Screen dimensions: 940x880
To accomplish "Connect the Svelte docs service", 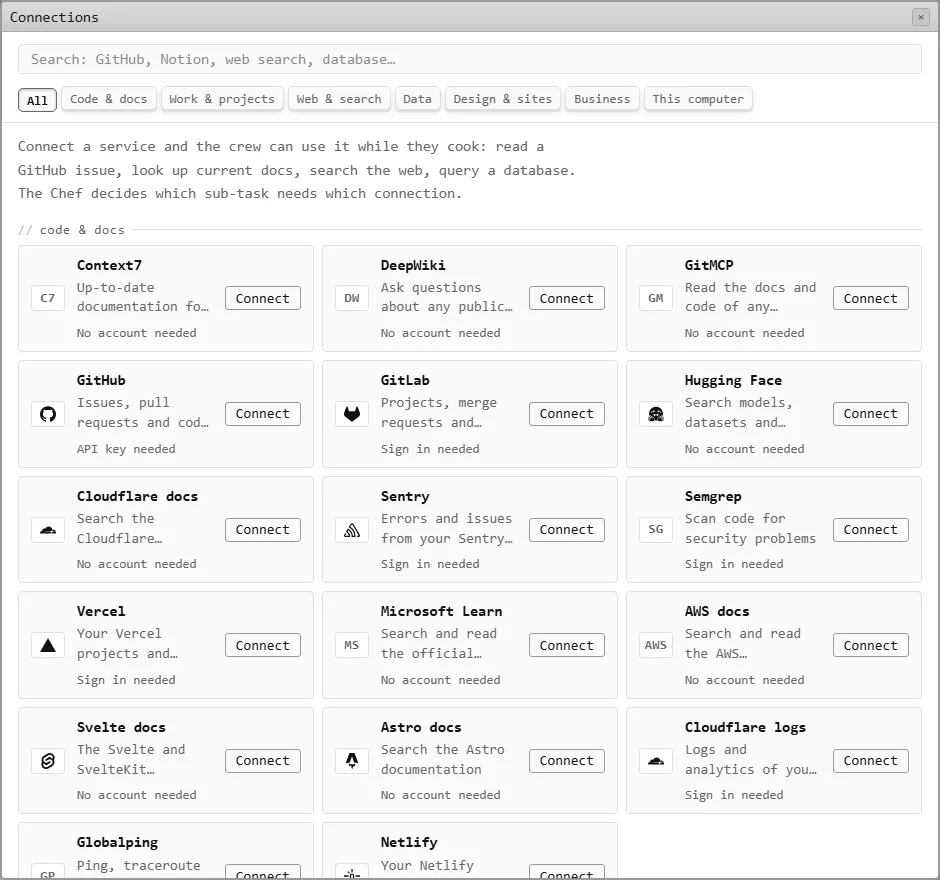I will tap(263, 761).
